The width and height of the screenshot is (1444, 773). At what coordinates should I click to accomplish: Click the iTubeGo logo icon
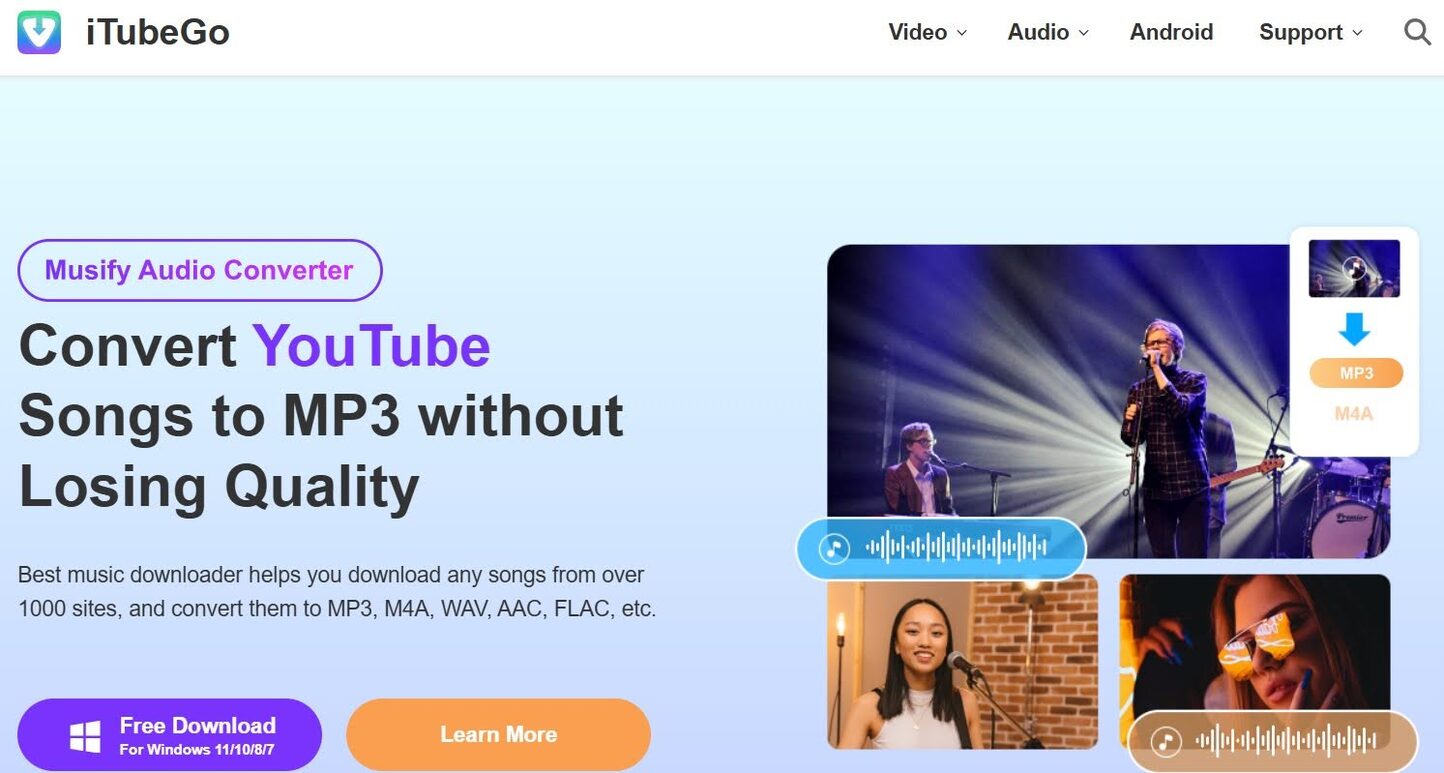pyautogui.click(x=39, y=32)
